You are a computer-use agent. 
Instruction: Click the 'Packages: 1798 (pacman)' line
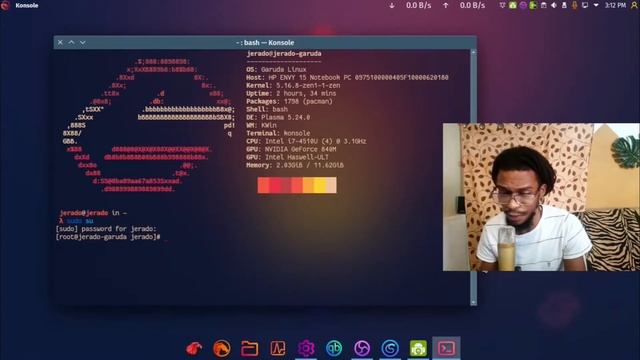click(x=289, y=101)
